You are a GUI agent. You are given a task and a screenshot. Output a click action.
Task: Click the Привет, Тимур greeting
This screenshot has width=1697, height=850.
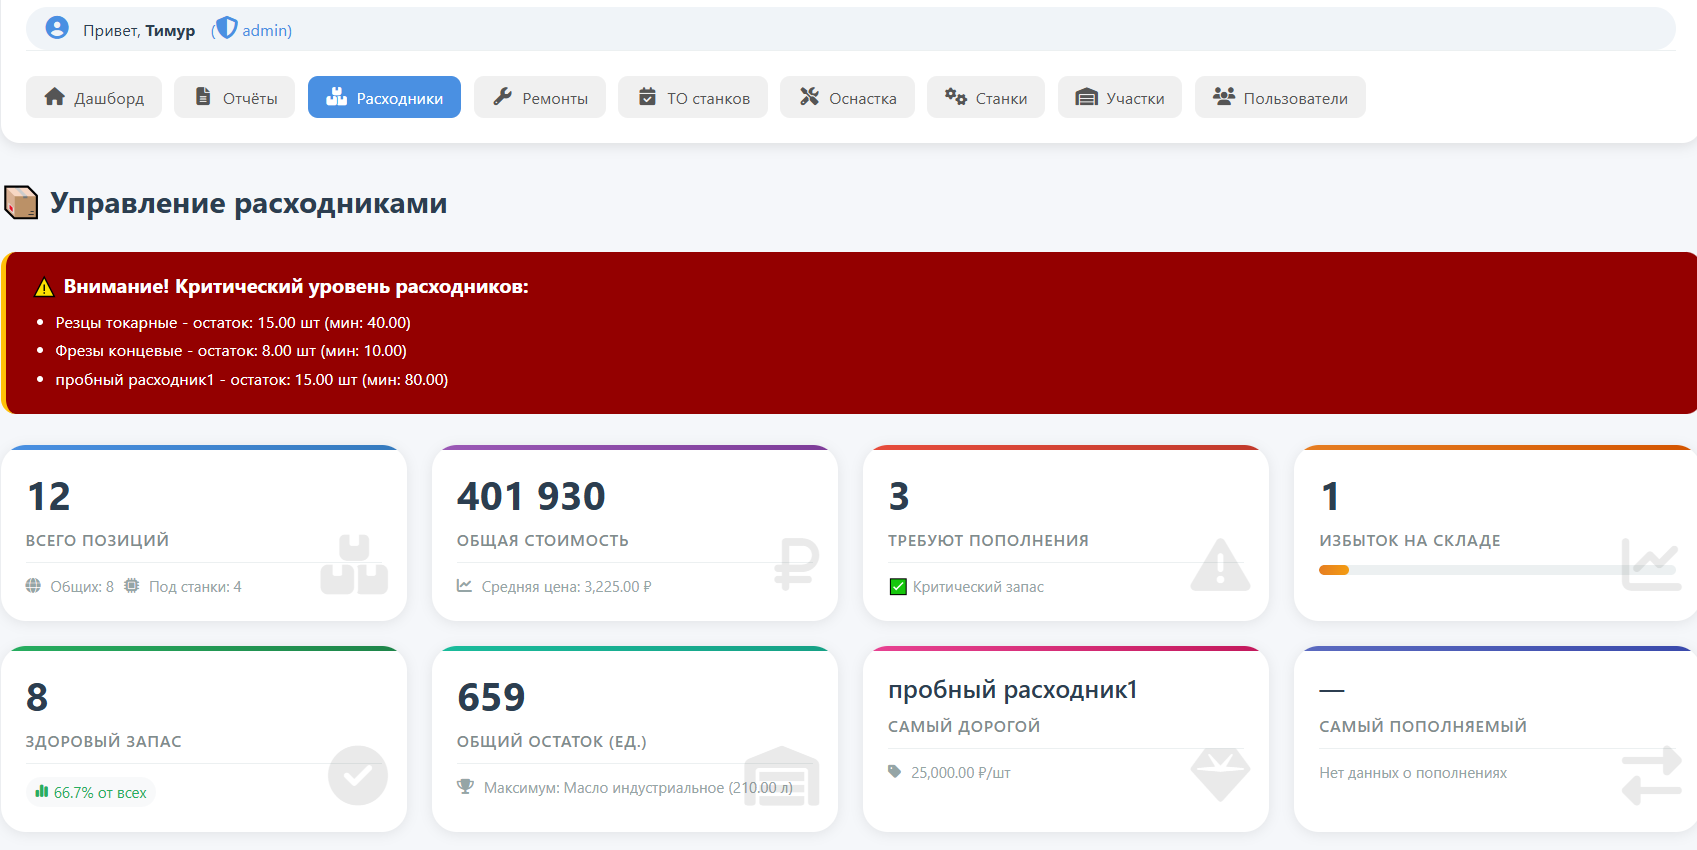point(139,30)
